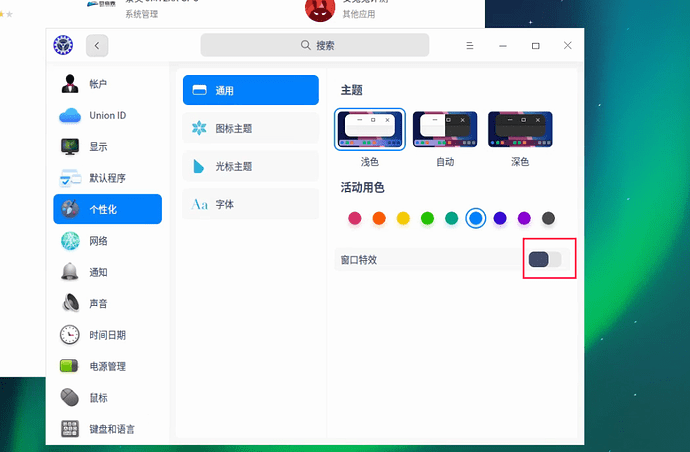Pick the indigo accent color

point(500,218)
